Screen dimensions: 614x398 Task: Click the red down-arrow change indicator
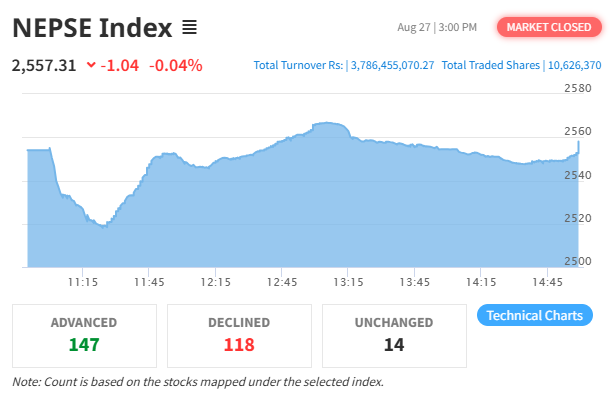91,65
